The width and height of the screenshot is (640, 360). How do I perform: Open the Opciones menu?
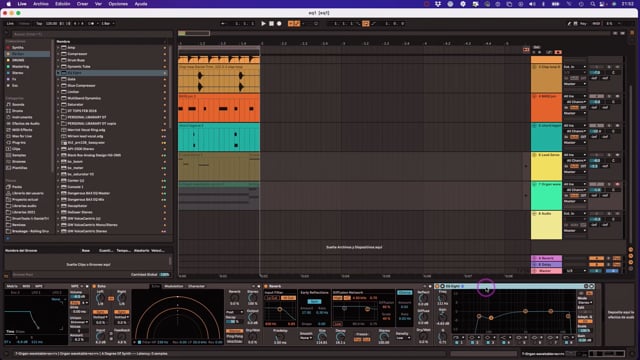[x=118, y=4]
